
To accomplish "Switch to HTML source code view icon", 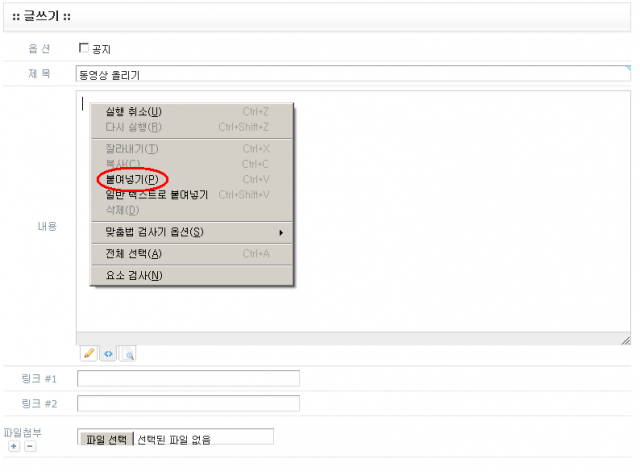I will [108, 354].
